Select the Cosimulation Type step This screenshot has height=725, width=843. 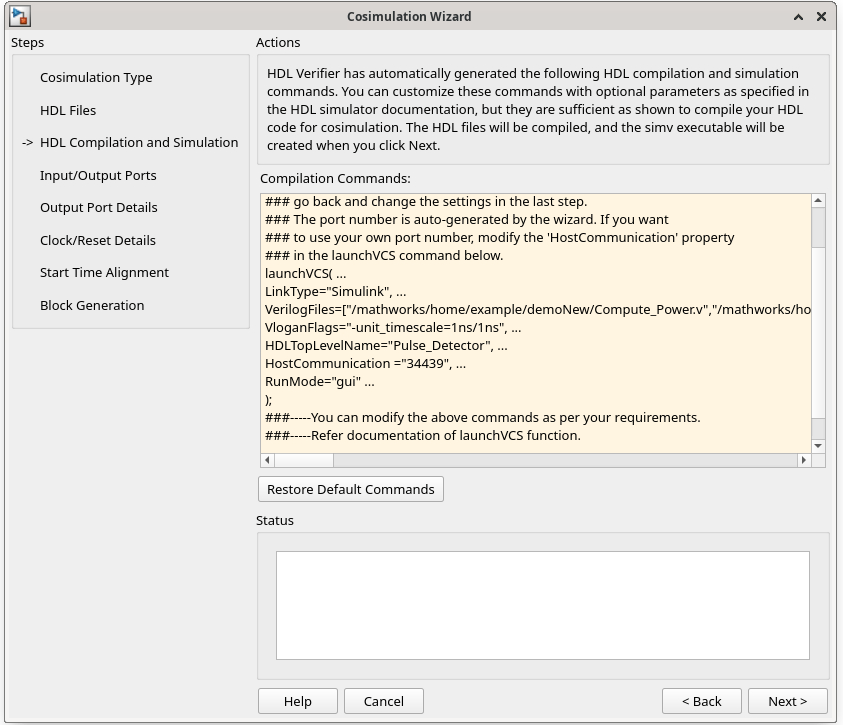click(x=96, y=78)
